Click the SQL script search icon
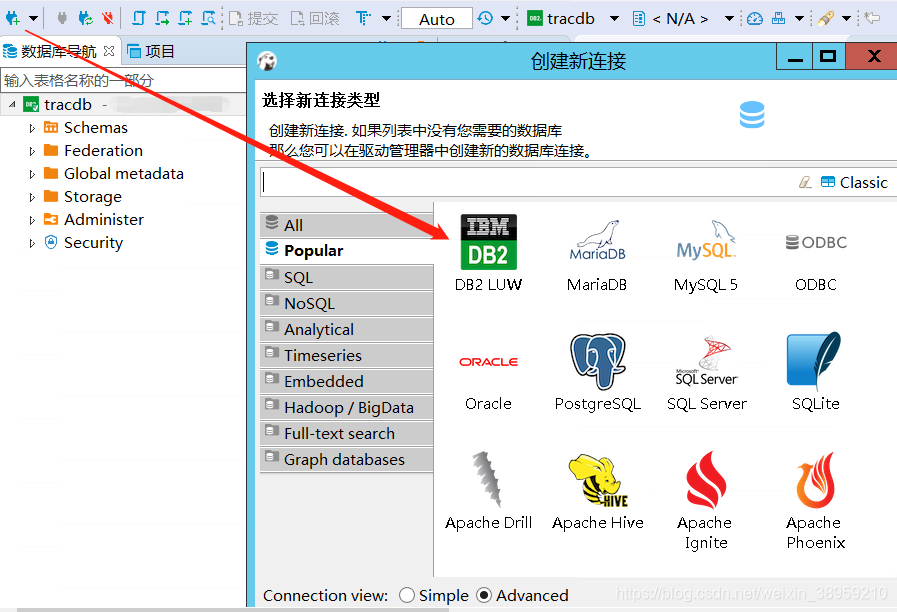 (x=209, y=18)
